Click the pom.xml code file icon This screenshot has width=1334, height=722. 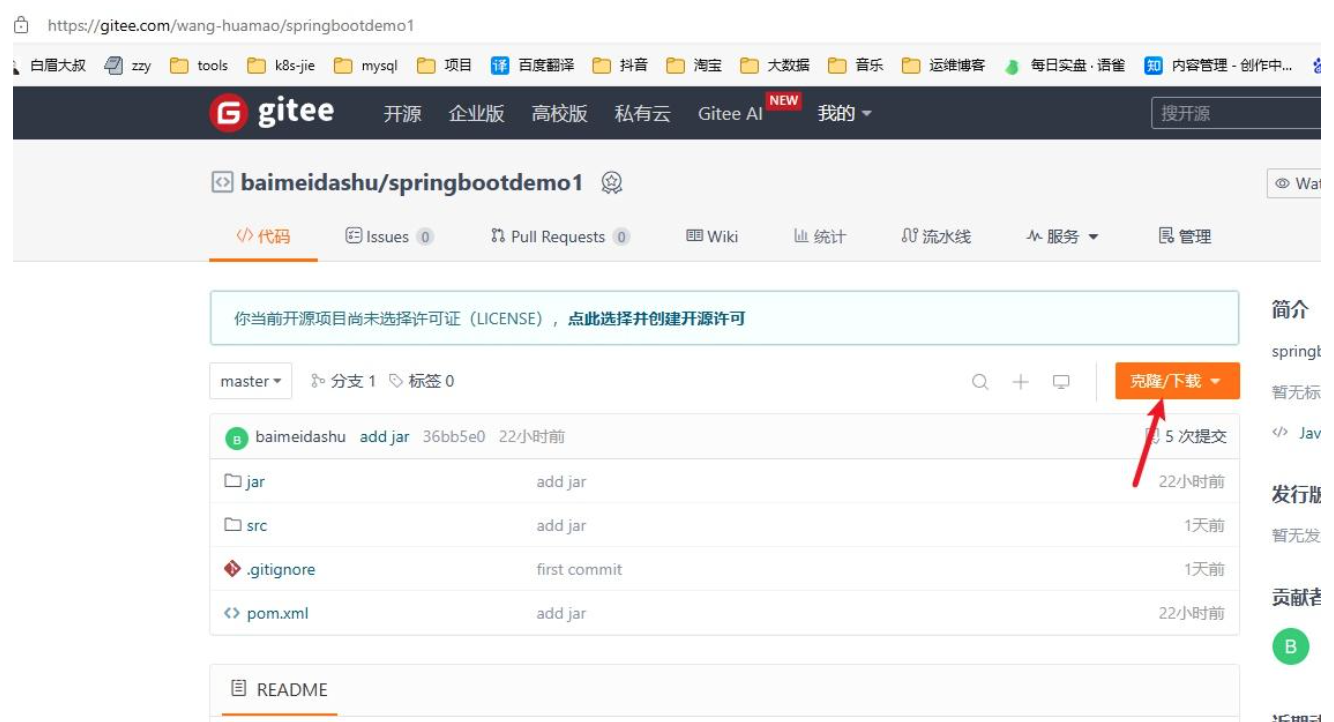(233, 613)
